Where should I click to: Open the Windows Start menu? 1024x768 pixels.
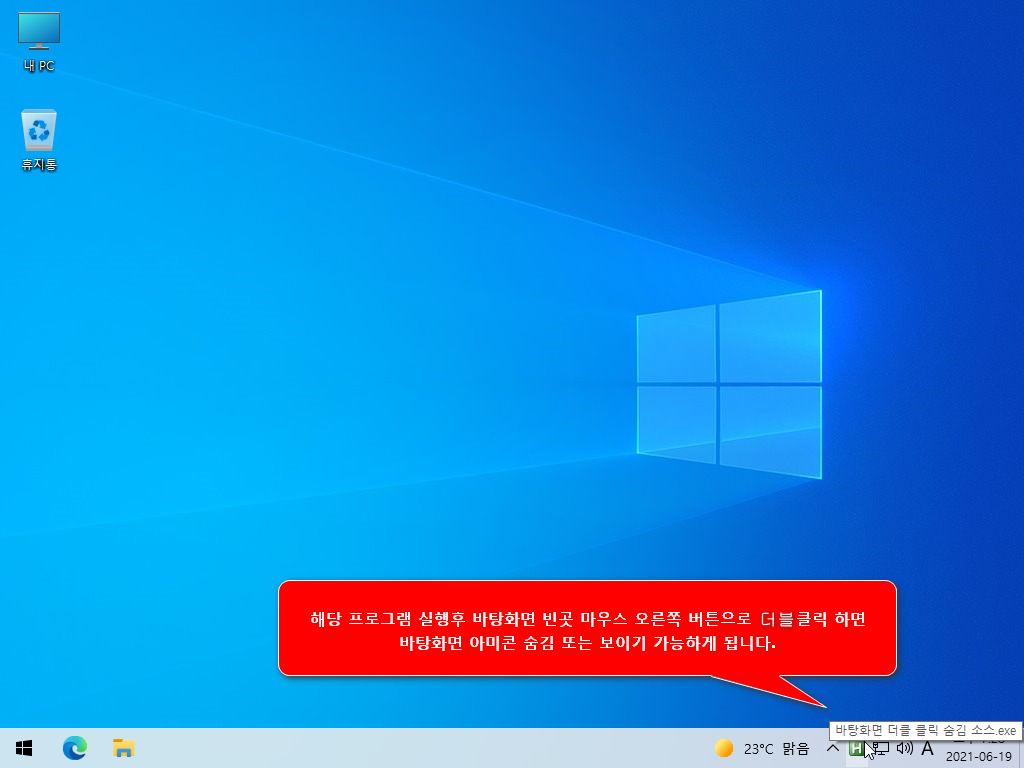(24, 748)
